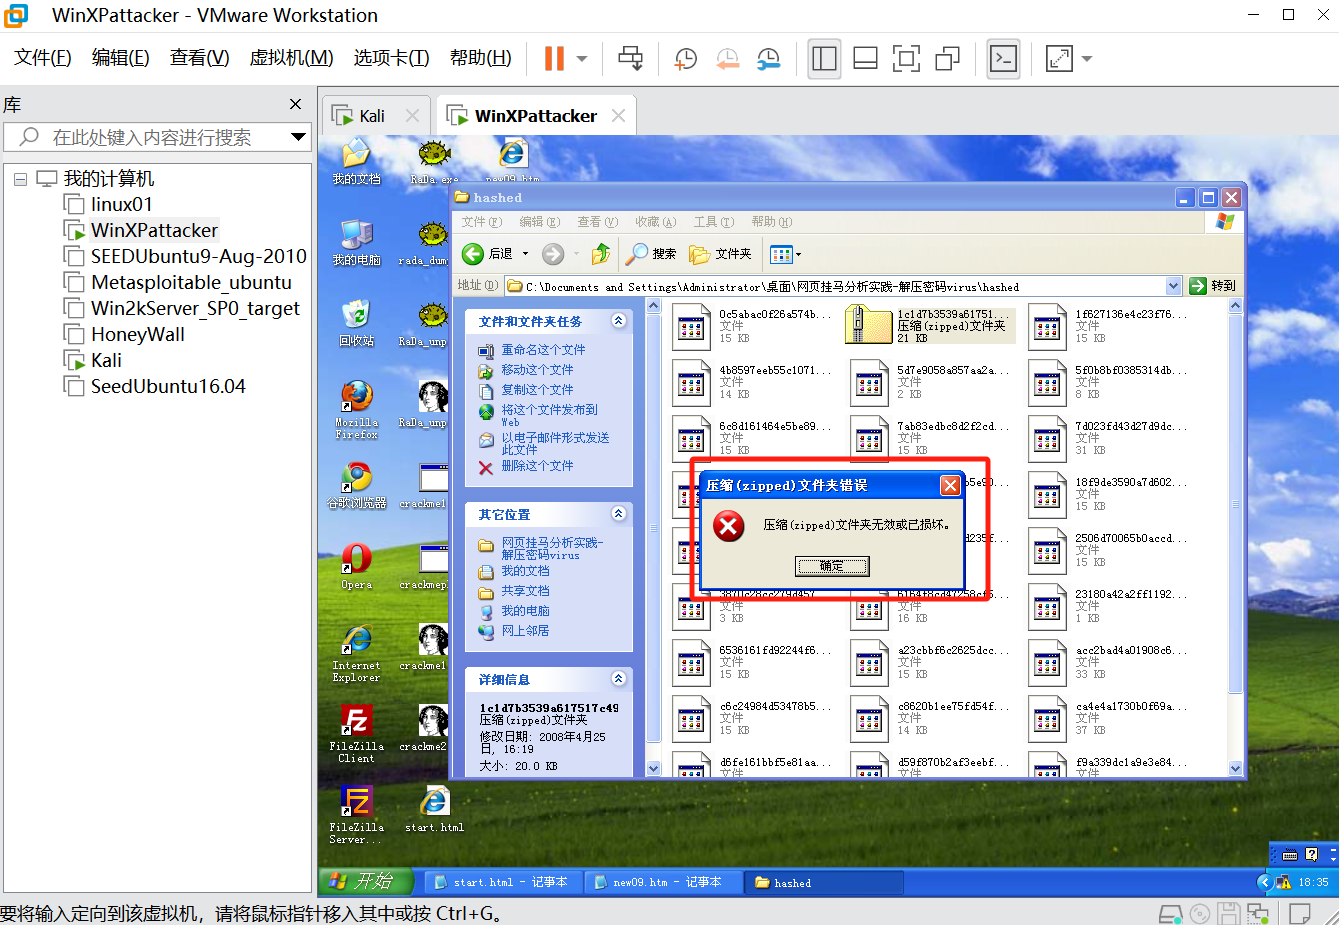The image size is (1339, 925).
Task: Open the Opera desktop icon
Action: pyautogui.click(x=357, y=566)
